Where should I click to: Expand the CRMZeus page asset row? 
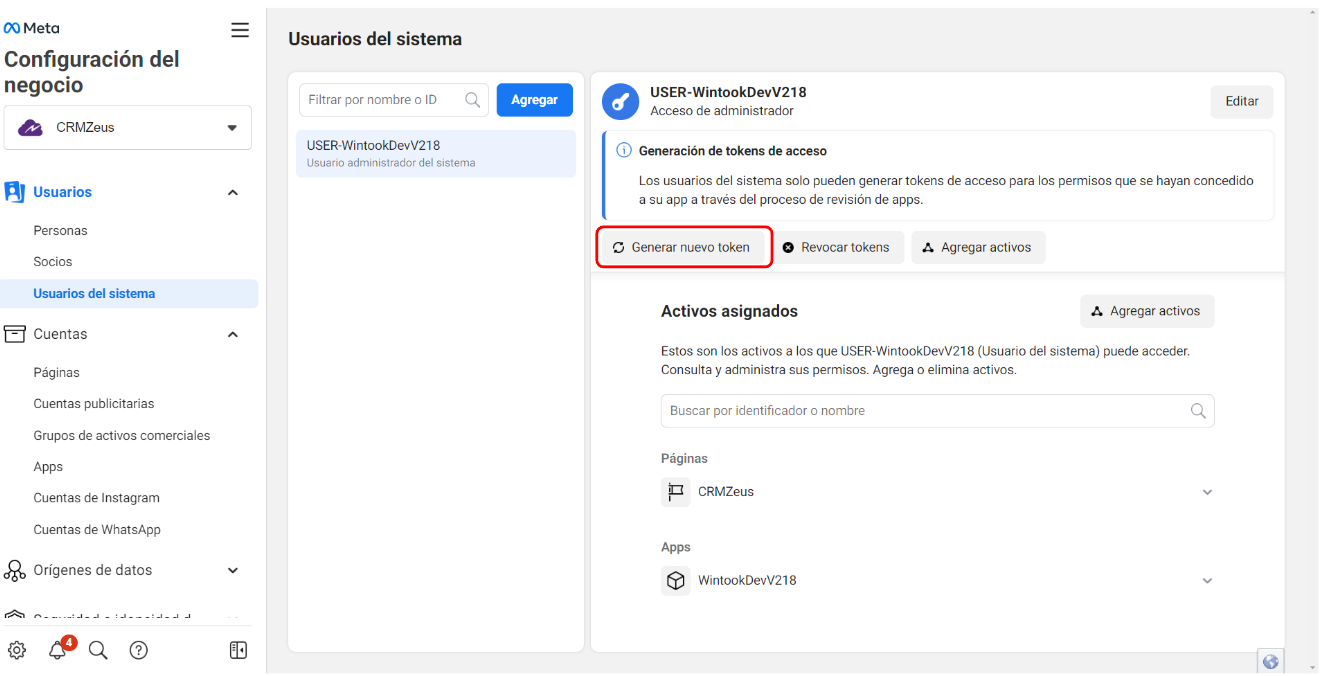point(1207,492)
